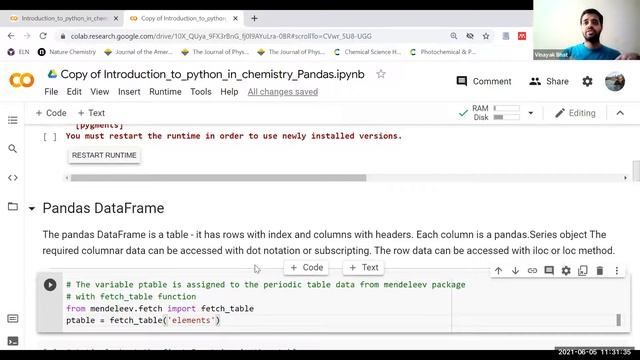Open cell editor settings gear
The image size is (640, 360).
click(x=566, y=271)
